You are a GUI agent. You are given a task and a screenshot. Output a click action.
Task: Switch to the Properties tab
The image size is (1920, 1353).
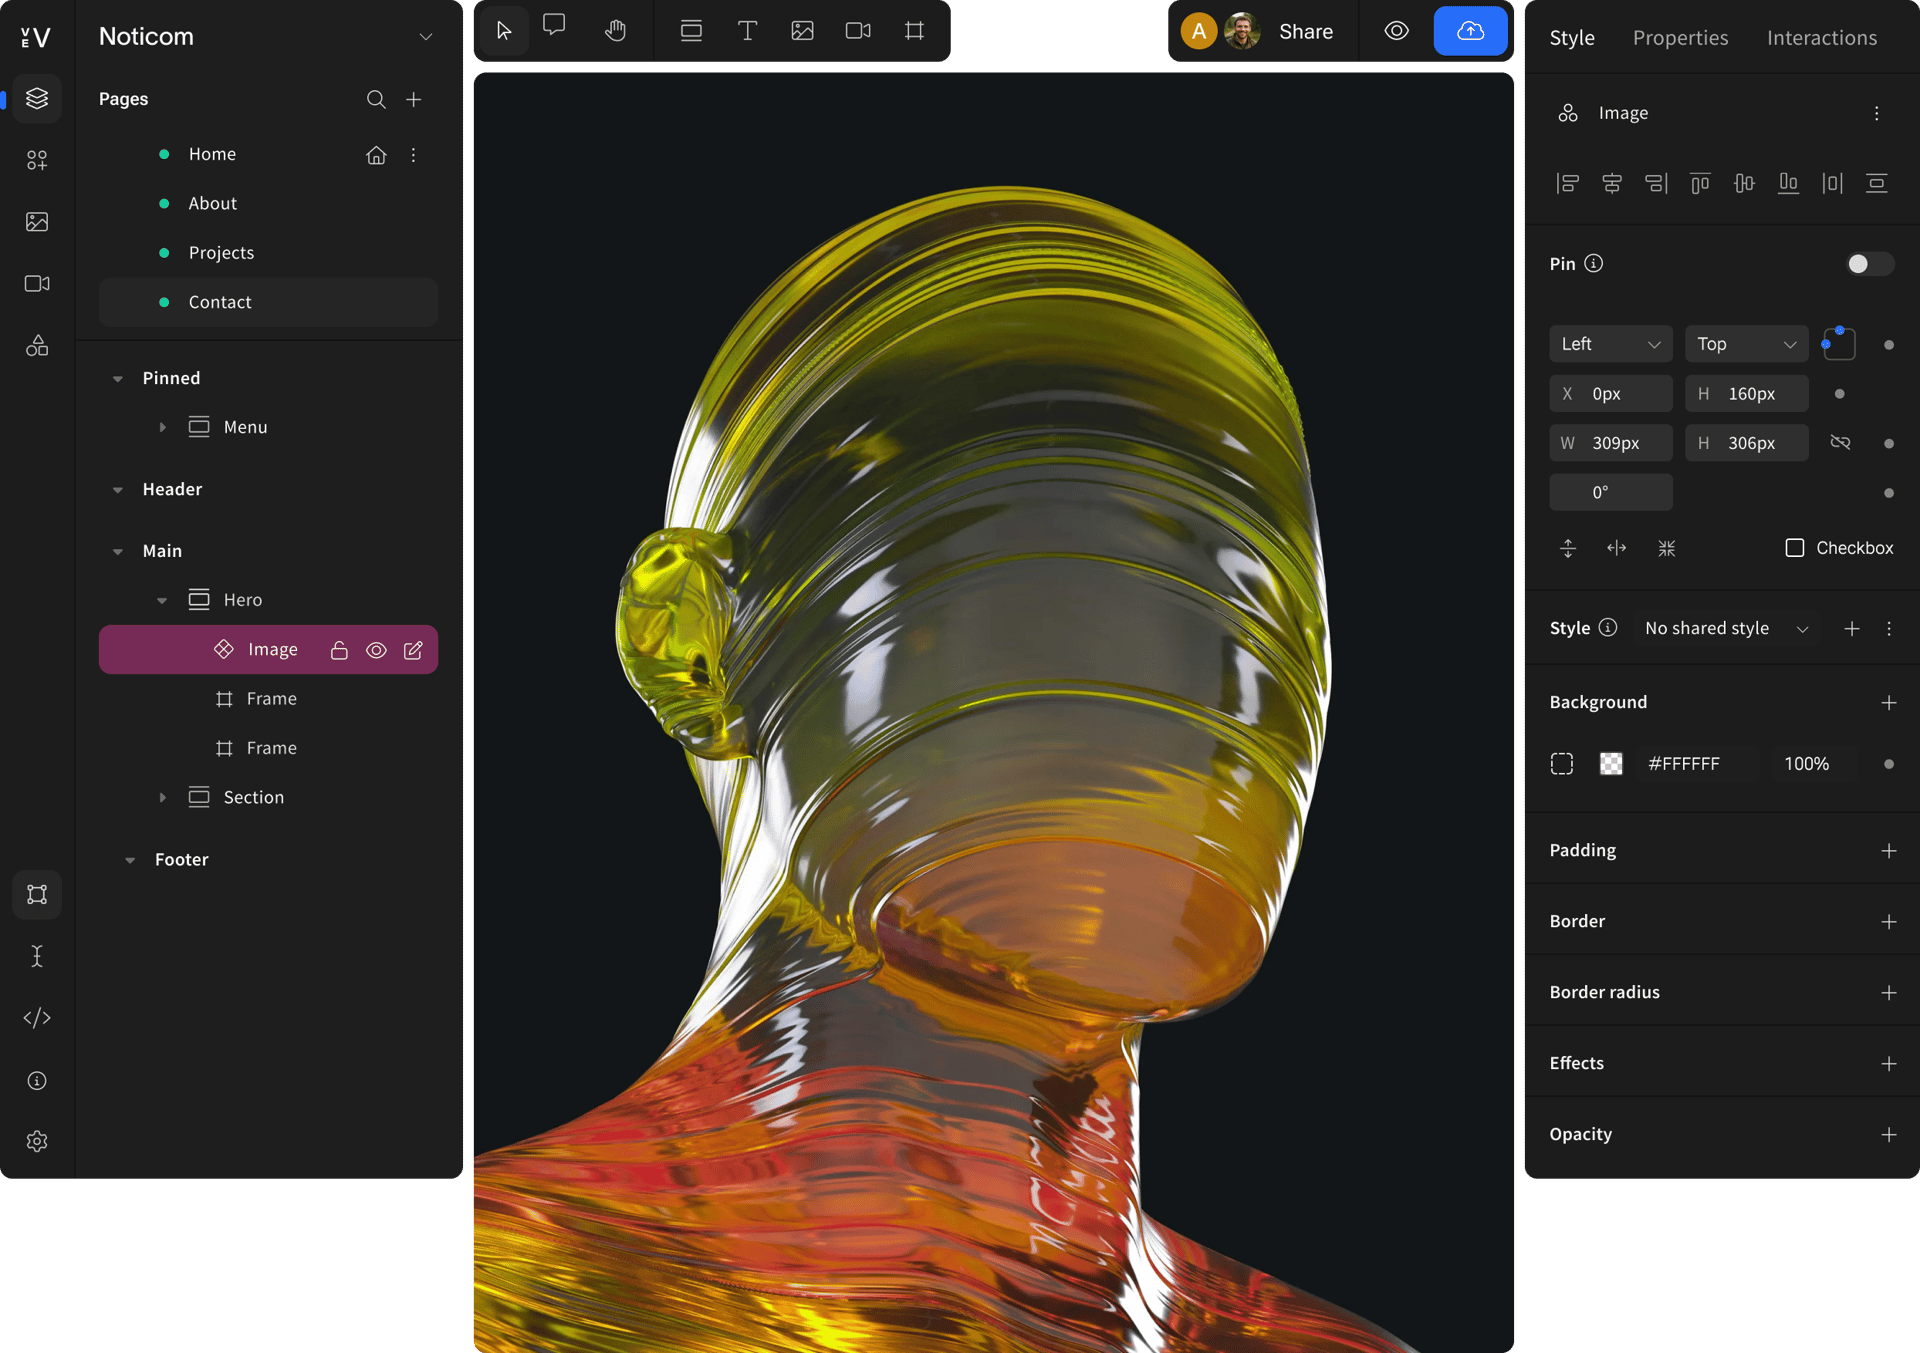[x=1680, y=37]
